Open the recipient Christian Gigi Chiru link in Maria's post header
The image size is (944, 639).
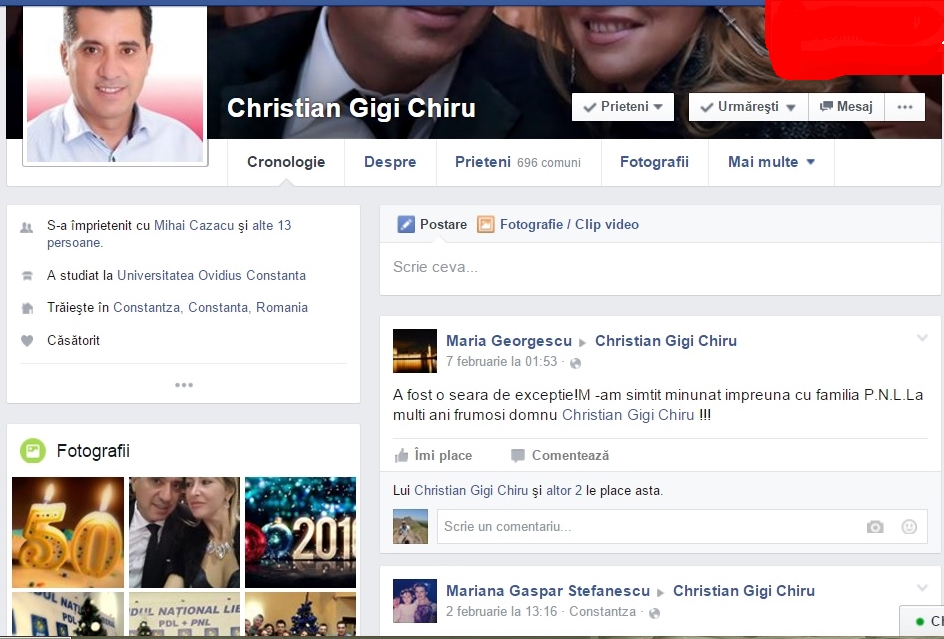666,341
